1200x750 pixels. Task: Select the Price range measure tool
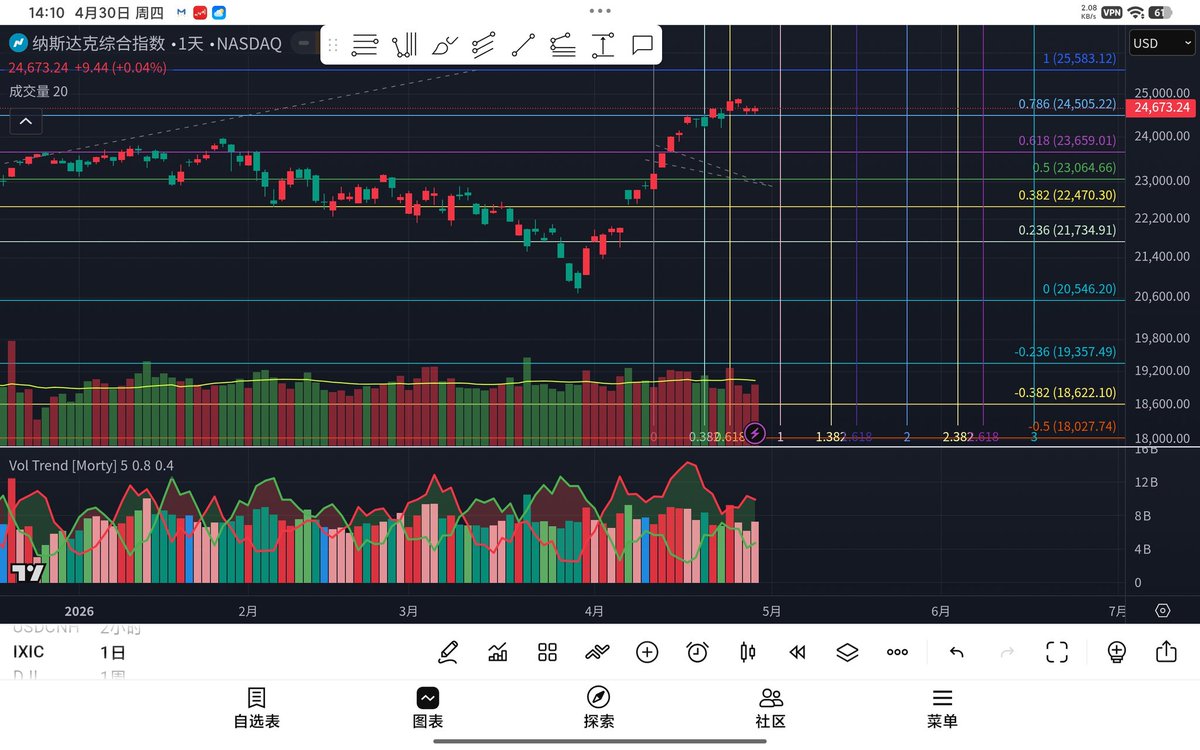602,45
